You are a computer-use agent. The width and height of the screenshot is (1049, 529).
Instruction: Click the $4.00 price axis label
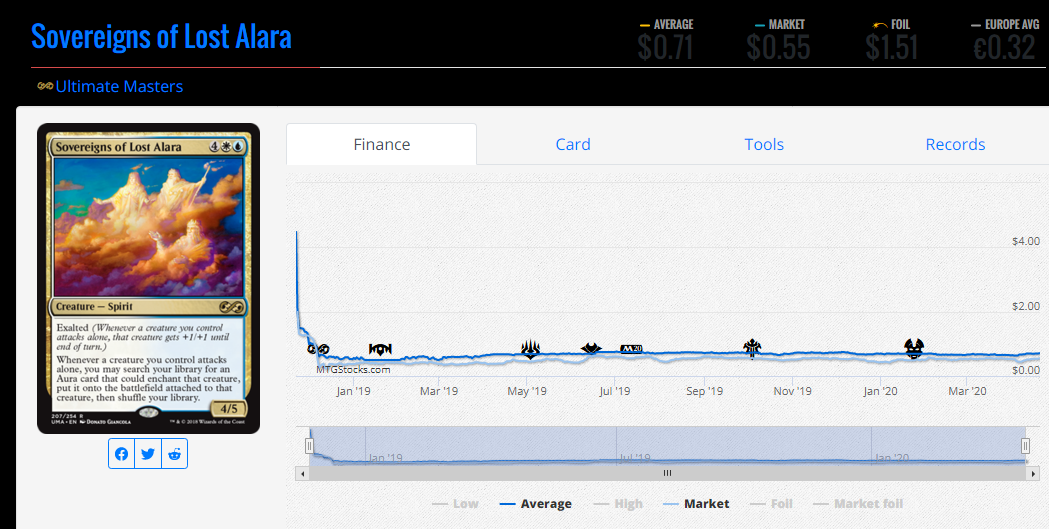point(1026,241)
